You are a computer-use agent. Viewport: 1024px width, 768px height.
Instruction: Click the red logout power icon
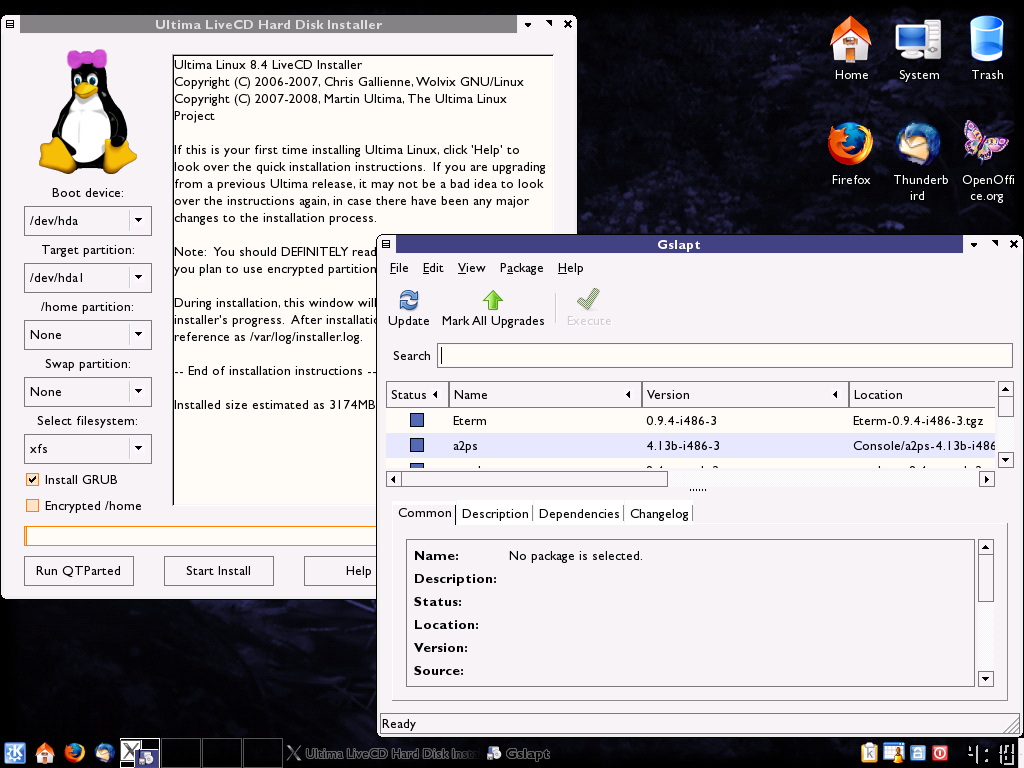click(940, 754)
